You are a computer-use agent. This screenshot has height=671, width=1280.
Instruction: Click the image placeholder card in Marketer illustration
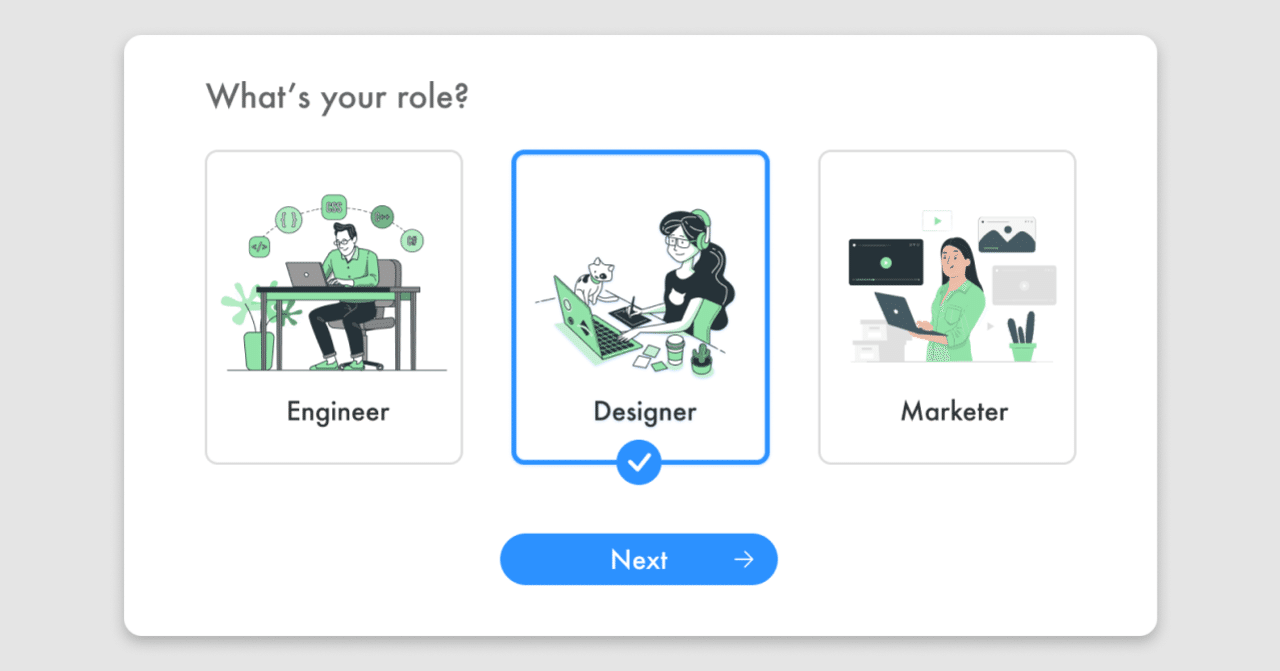tap(1007, 234)
